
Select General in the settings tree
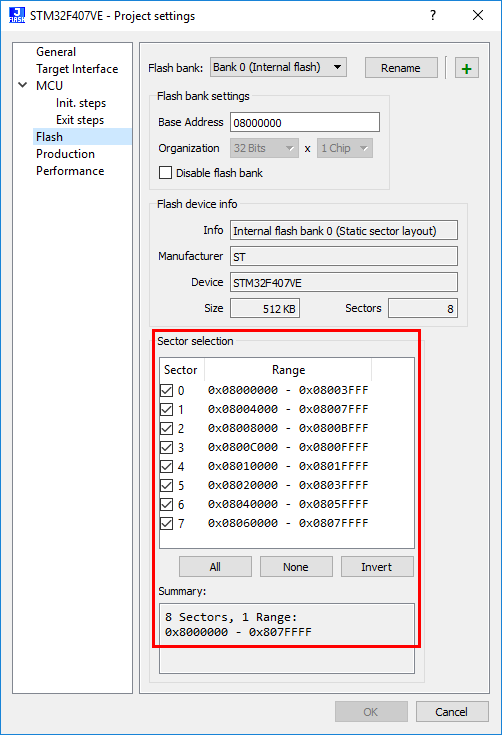[56, 52]
